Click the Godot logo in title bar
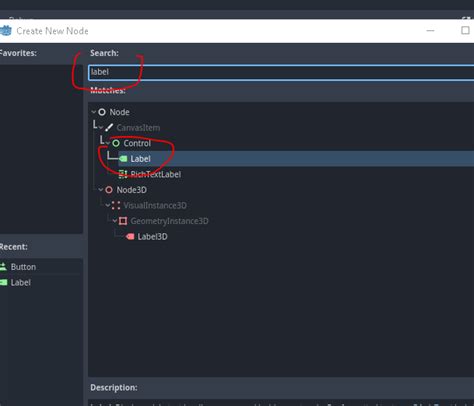The width and height of the screenshot is (474, 406). point(6,31)
